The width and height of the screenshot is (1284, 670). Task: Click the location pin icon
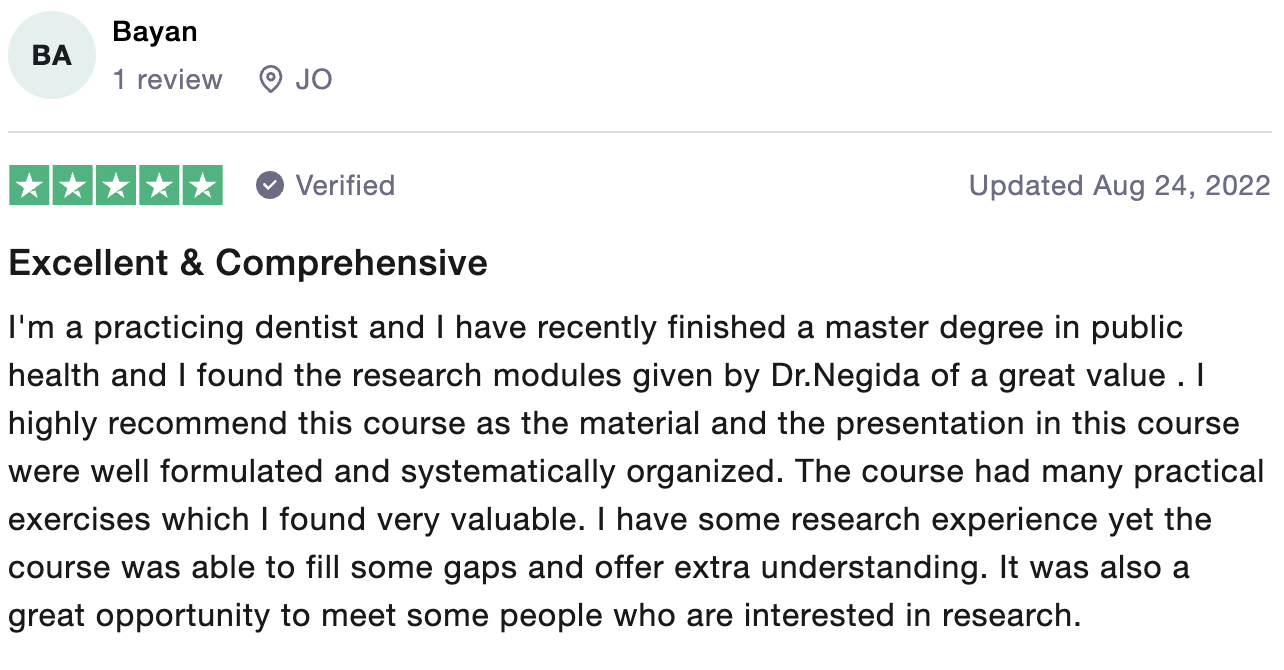[x=270, y=80]
